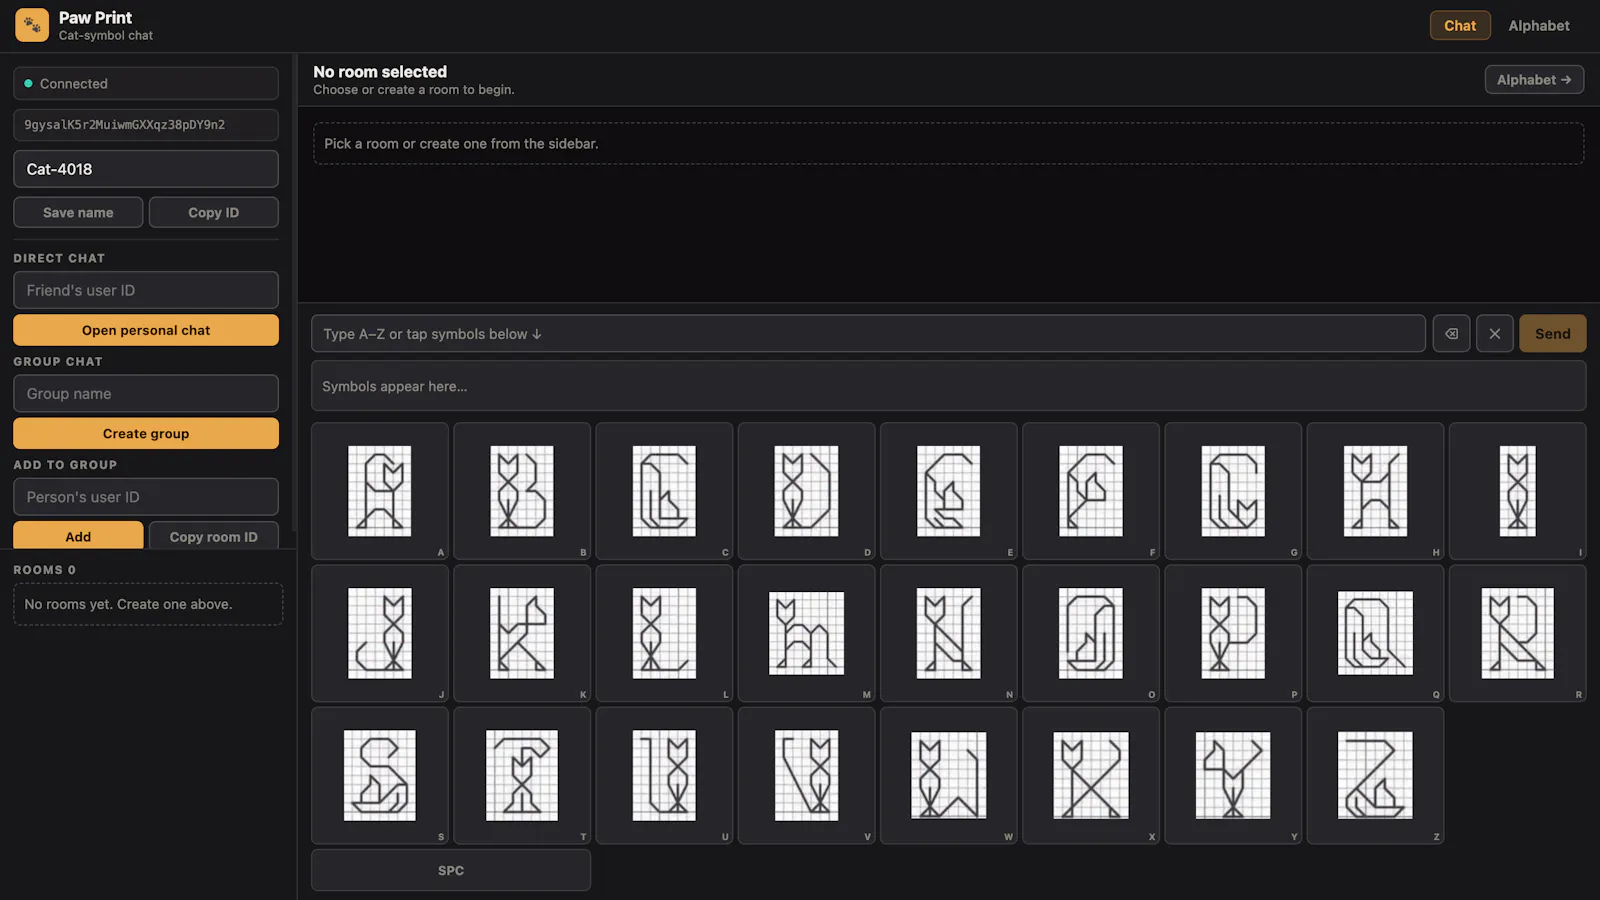Click the Cat-4018 name field
The image size is (1600, 900).
(146, 169)
